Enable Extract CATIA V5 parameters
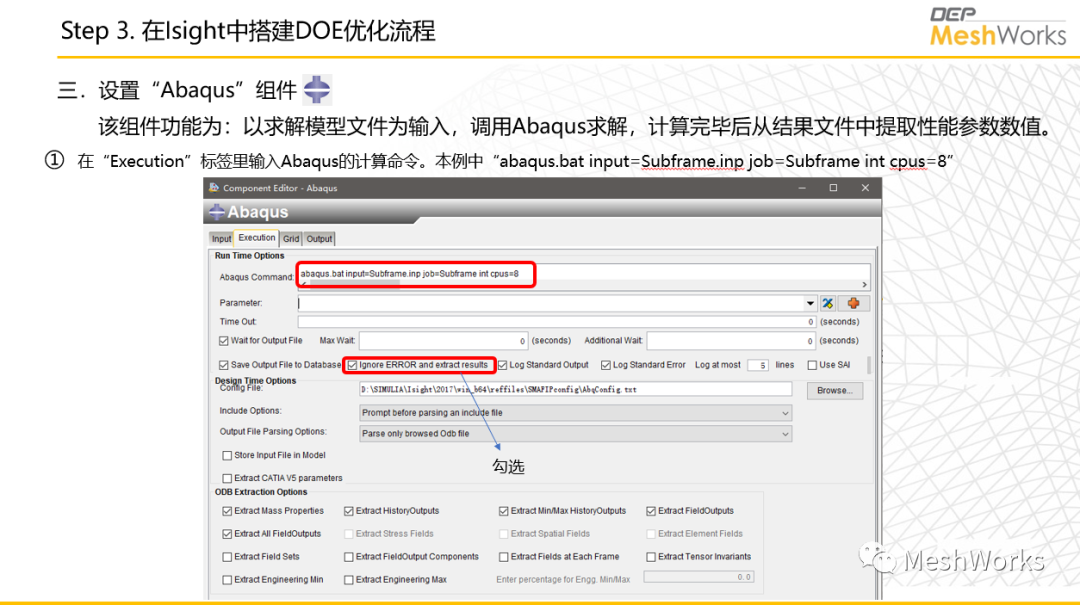 227,478
